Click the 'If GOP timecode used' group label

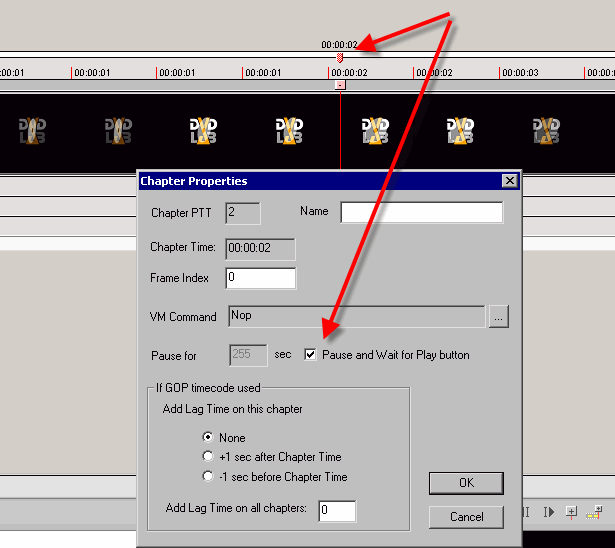(208, 388)
